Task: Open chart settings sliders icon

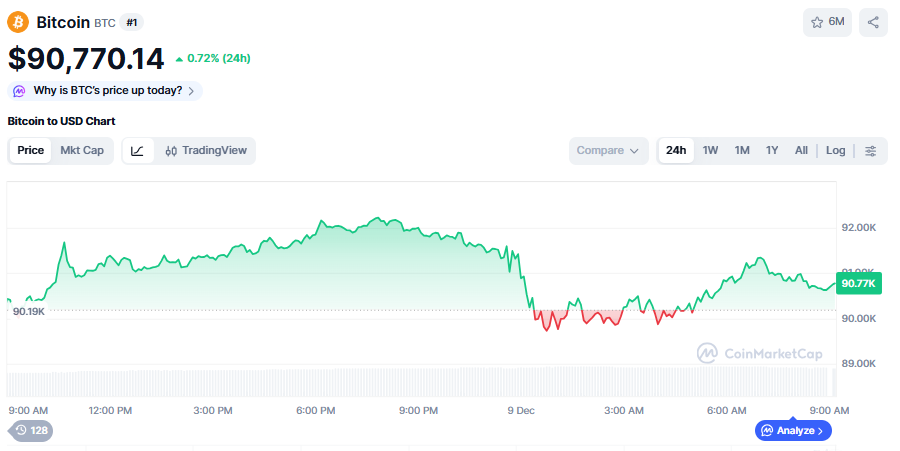Action: [x=871, y=151]
